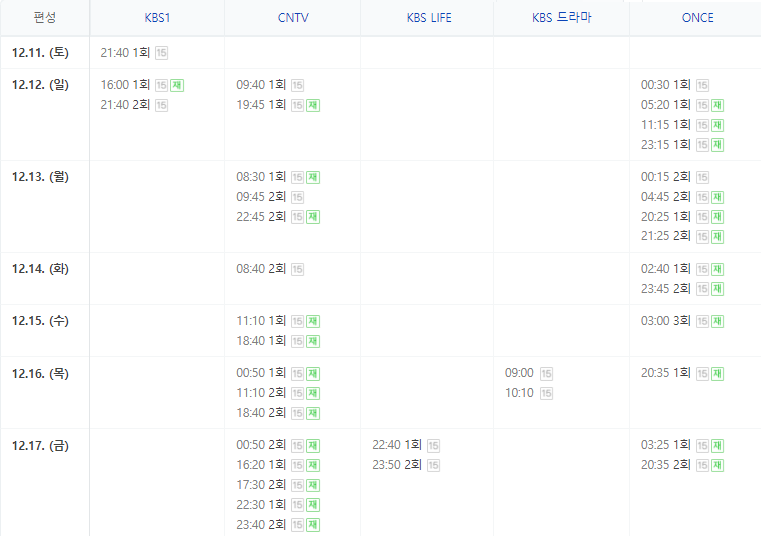Click the 15 badge beside CNTV 09:45 2회

[x=298, y=197]
